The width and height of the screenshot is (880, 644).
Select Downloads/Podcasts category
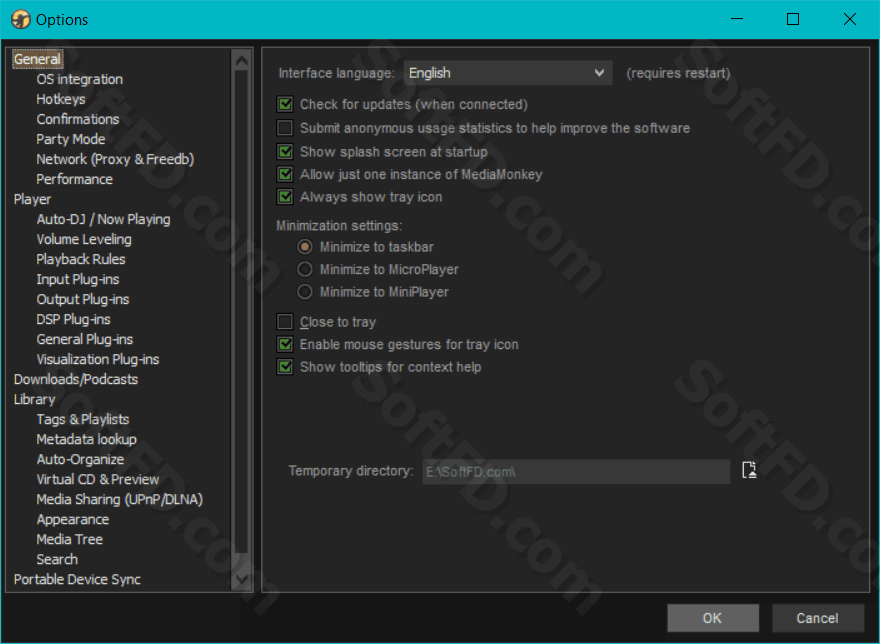coord(76,380)
